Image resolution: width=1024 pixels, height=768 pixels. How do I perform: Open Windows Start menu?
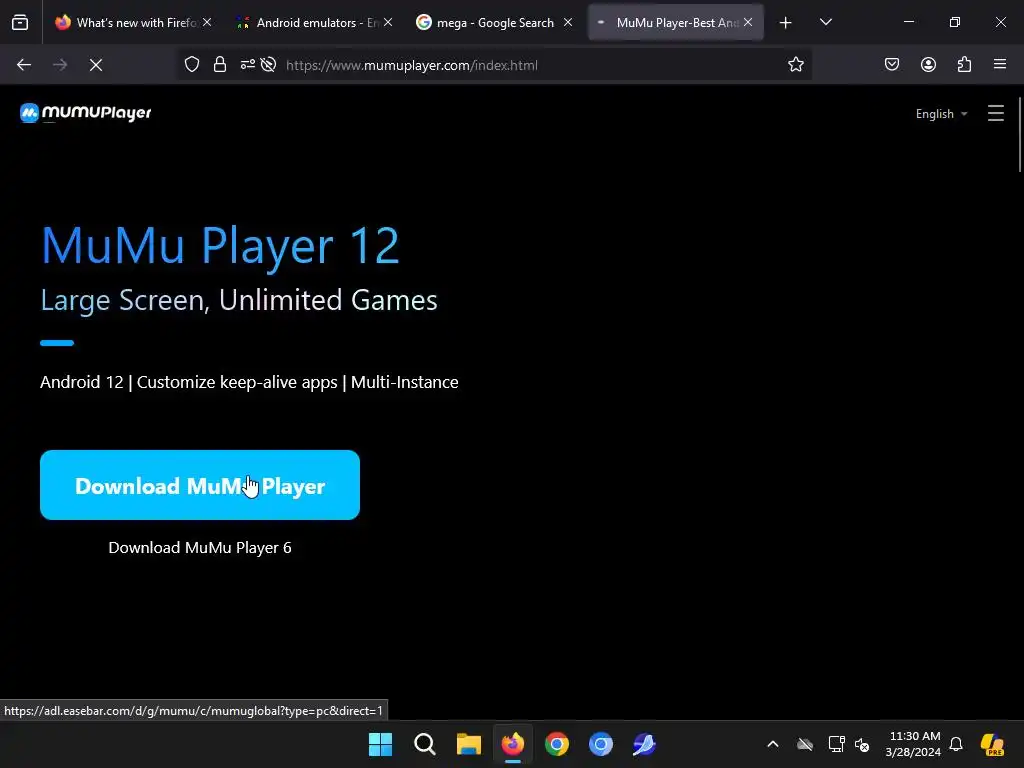pyautogui.click(x=380, y=744)
